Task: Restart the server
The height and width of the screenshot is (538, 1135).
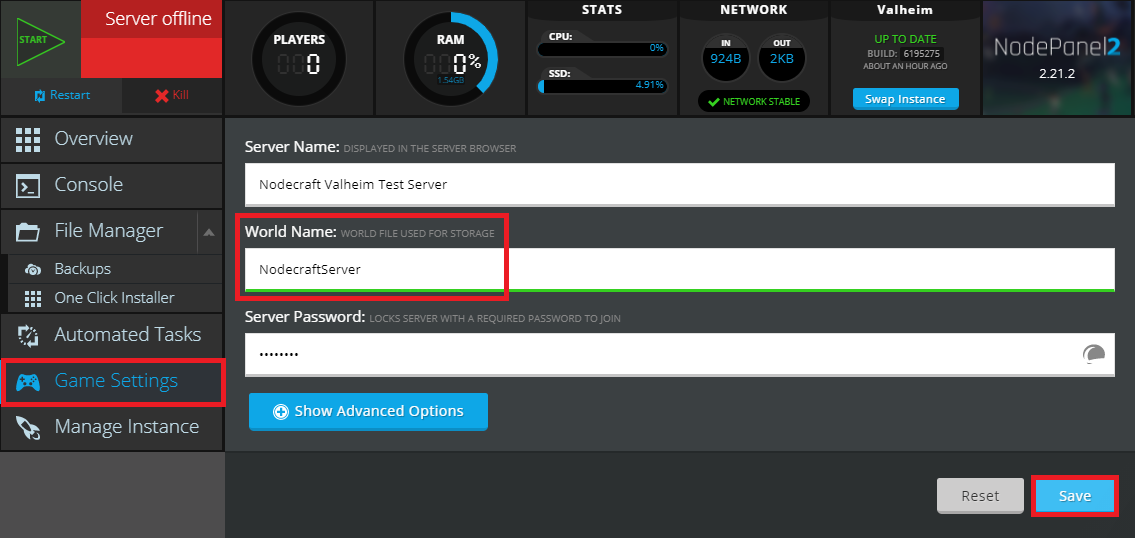Action: point(61,95)
